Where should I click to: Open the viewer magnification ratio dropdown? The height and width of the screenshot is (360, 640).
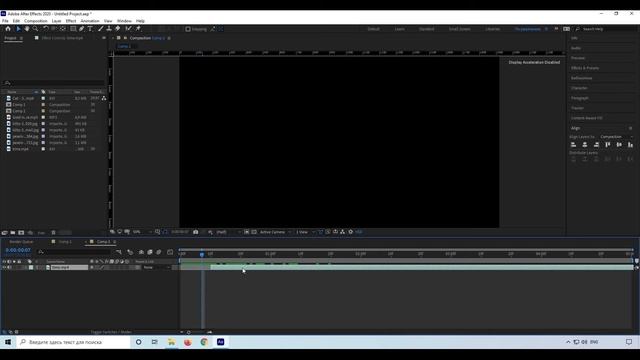(x=142, y=232)
